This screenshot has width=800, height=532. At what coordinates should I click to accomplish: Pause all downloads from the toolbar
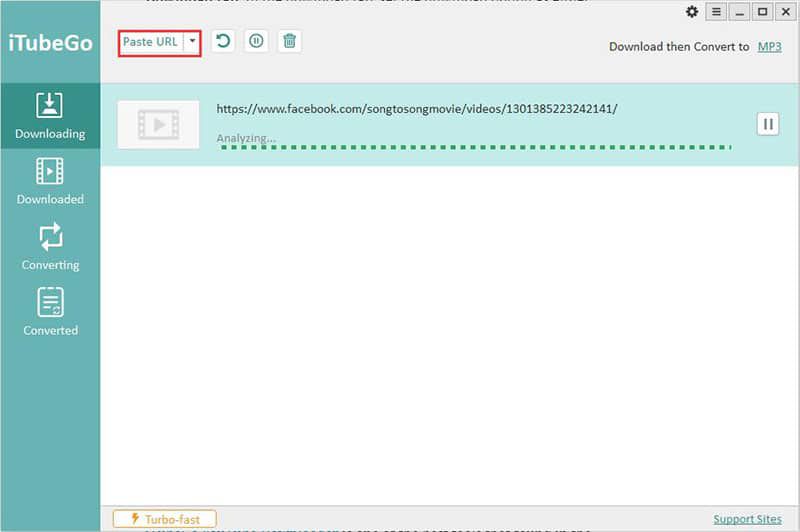tap(256, 41)
